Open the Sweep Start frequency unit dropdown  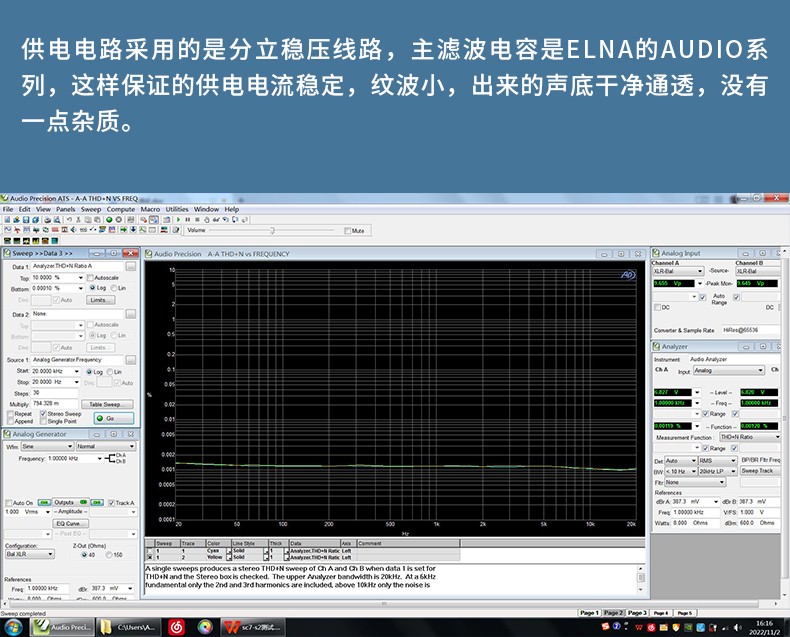click(77, 371)
